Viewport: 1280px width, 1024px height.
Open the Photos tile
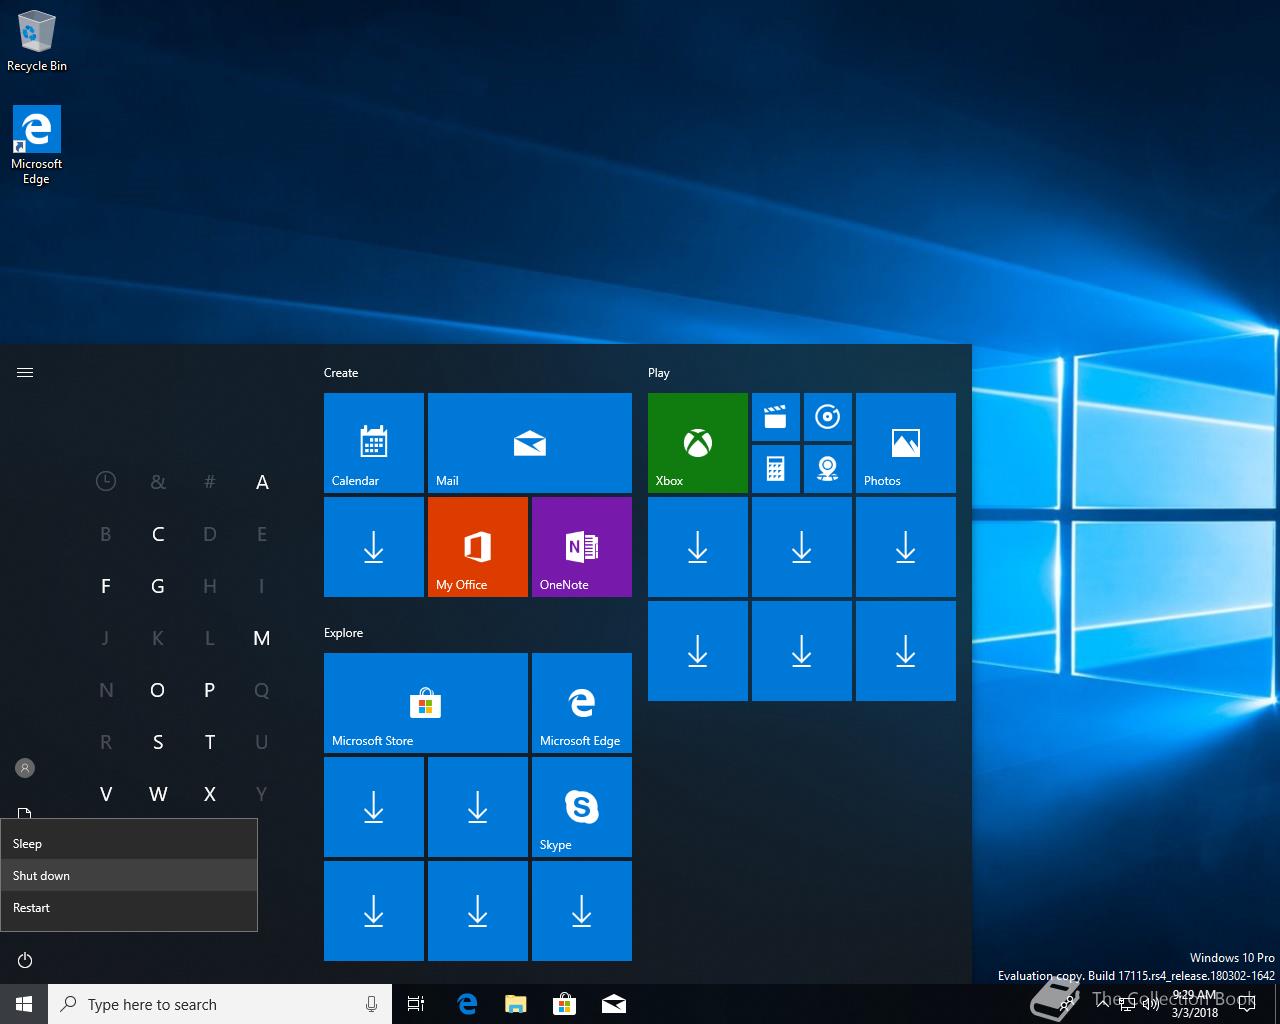[906, 443]
